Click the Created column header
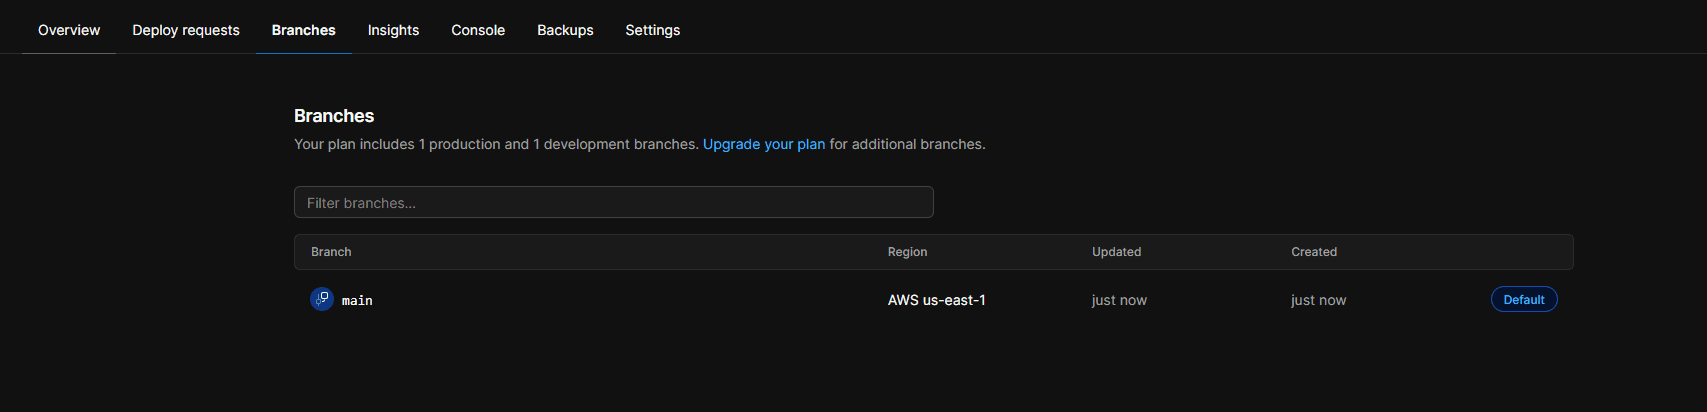The width and height of the screenshot is (1707, 412). tap(1314, 252)
